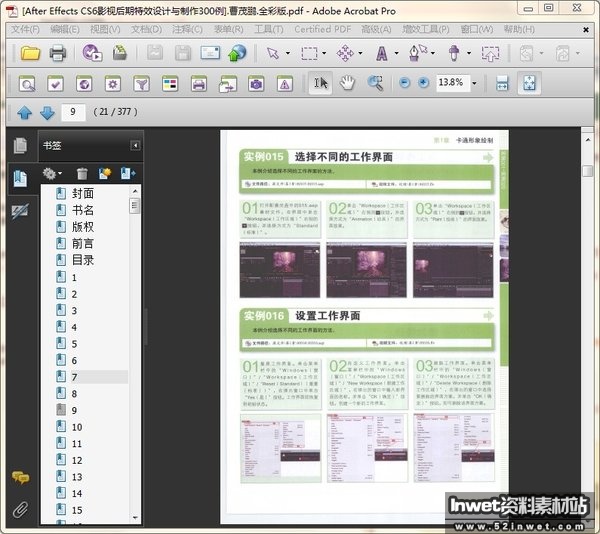The width and height of the screenshot is (600, 534).
Task: Open the 帮助(H) menu
Action: click(519, 29)
